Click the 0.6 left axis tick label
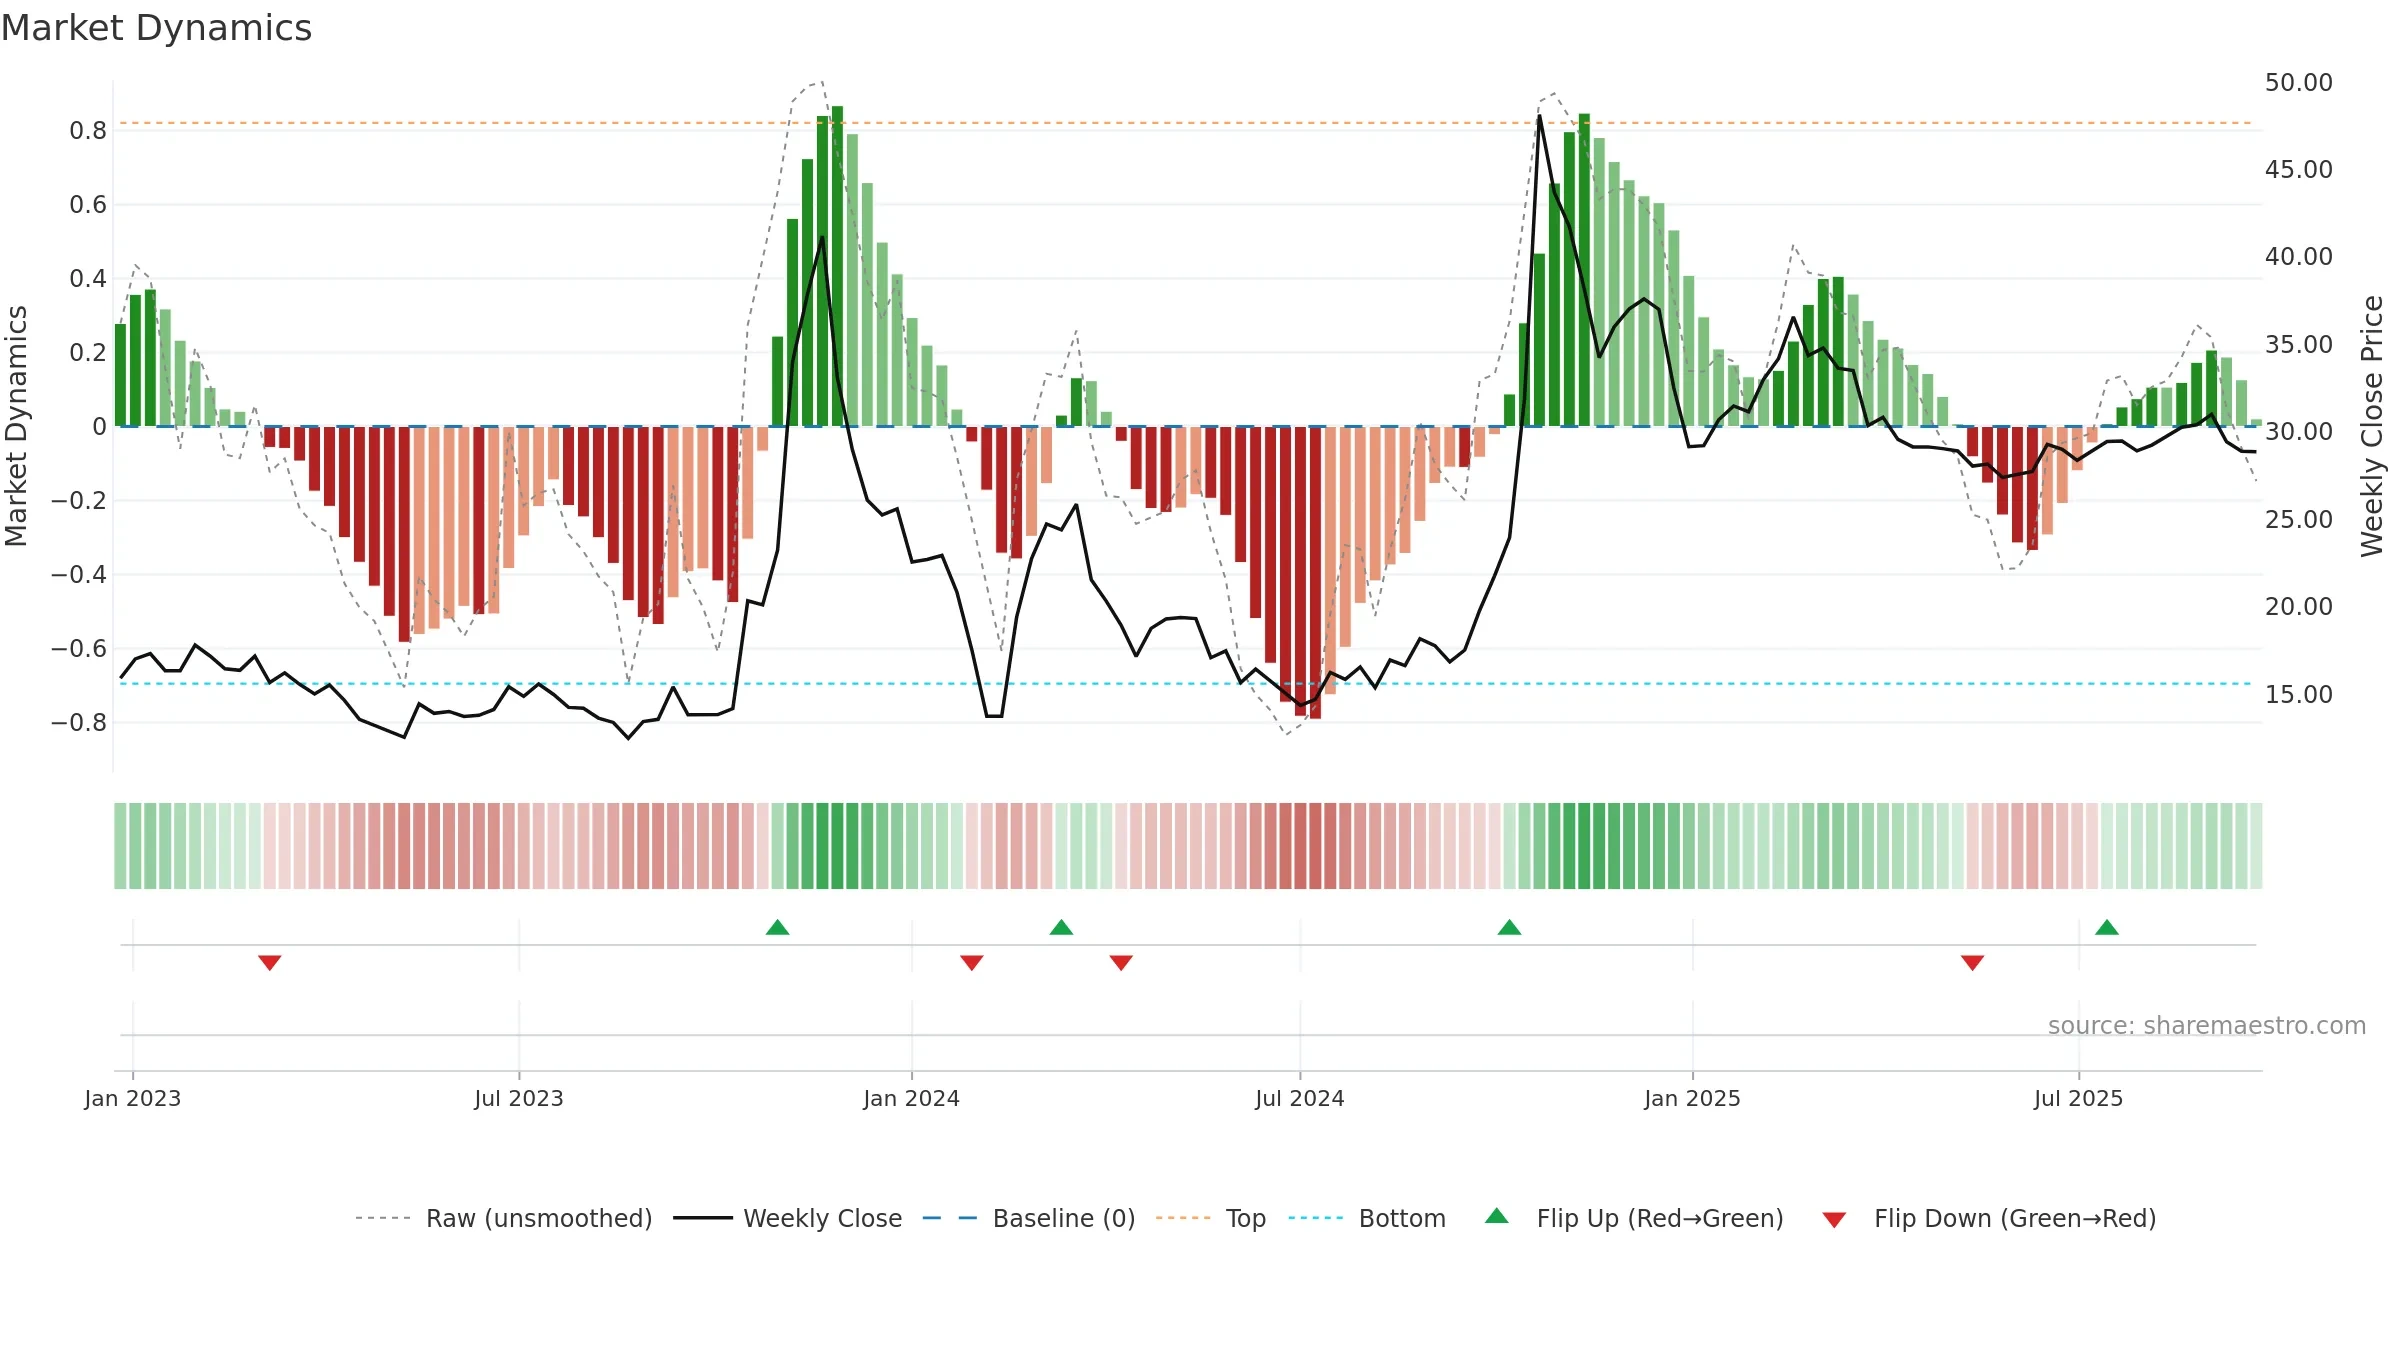The image size is (2400, 1350). coord(88,204)
